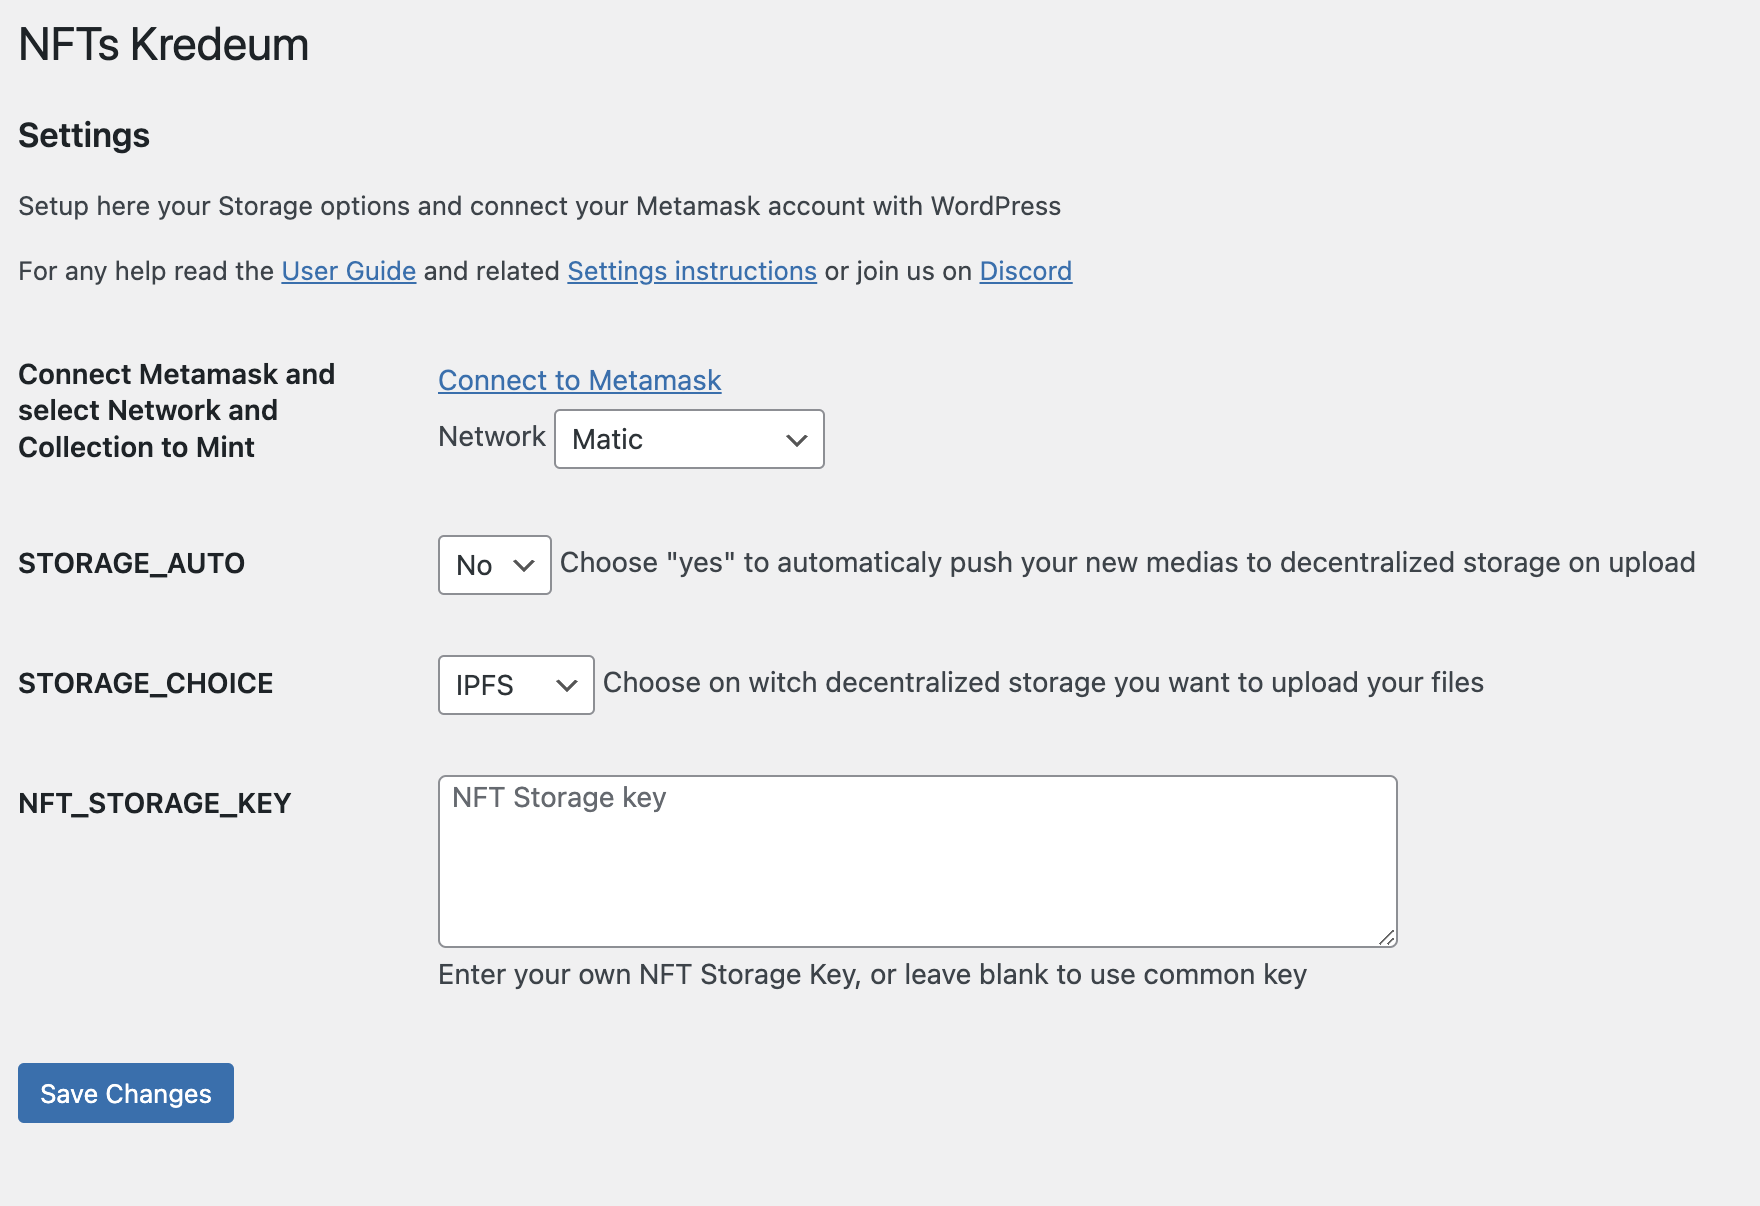Click the decentralized storage choice description
The image size is (1760, 1206).
[1043, 682]
